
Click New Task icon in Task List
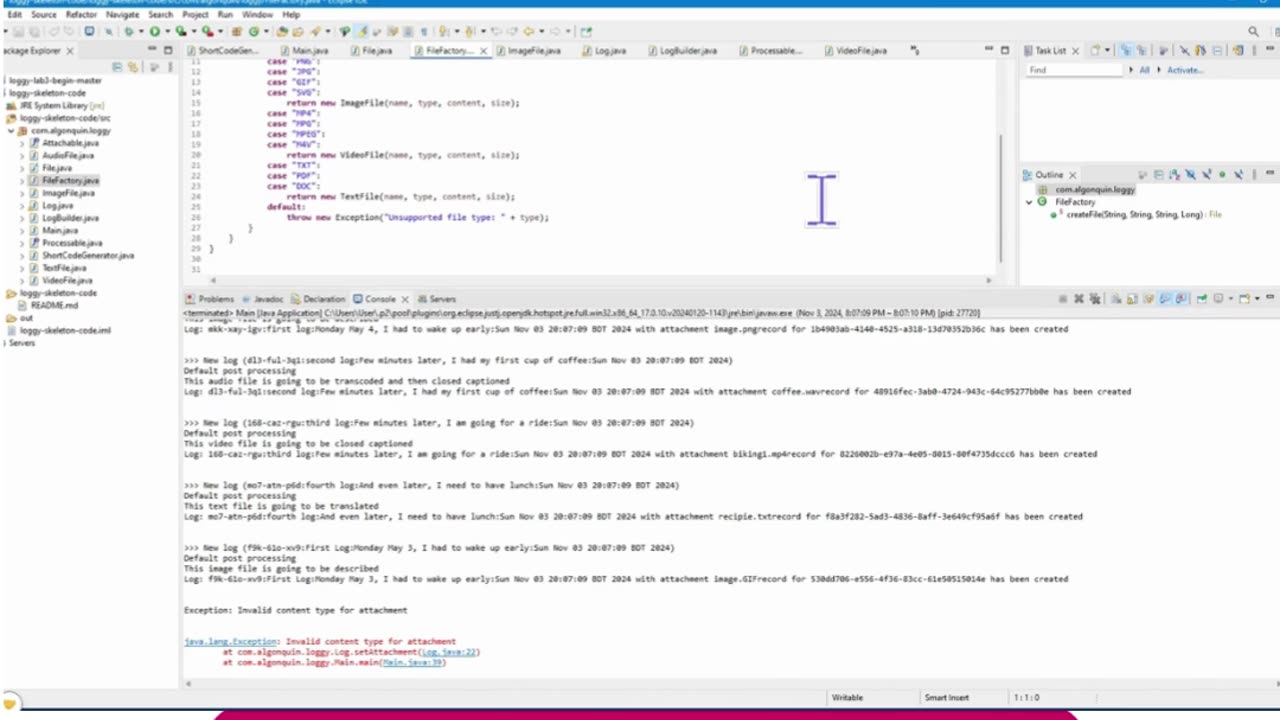[x=1095, y=50]
